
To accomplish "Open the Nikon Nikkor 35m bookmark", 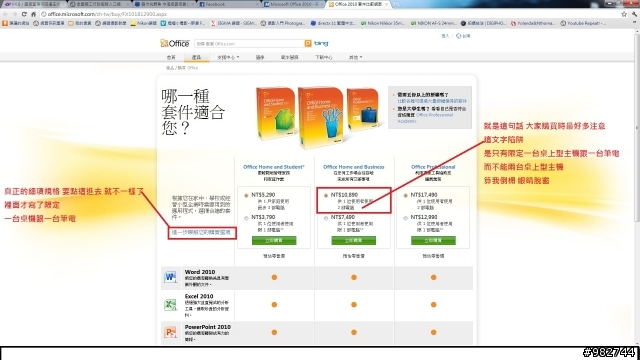I will pos(382,23).
